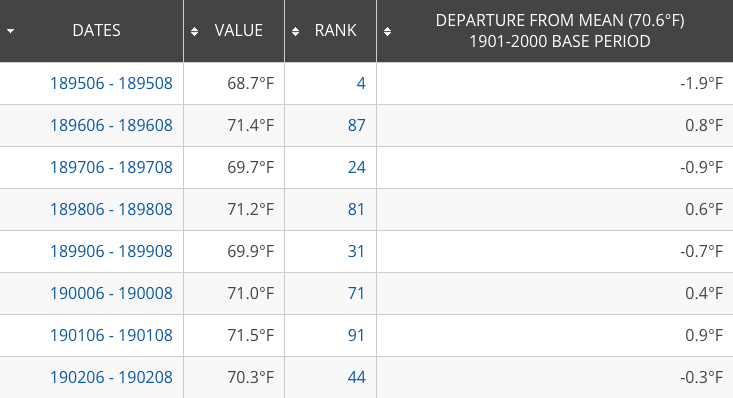Sort table by the DATES column header
This screenshot has width=733, height=398.
click(96, 30)
